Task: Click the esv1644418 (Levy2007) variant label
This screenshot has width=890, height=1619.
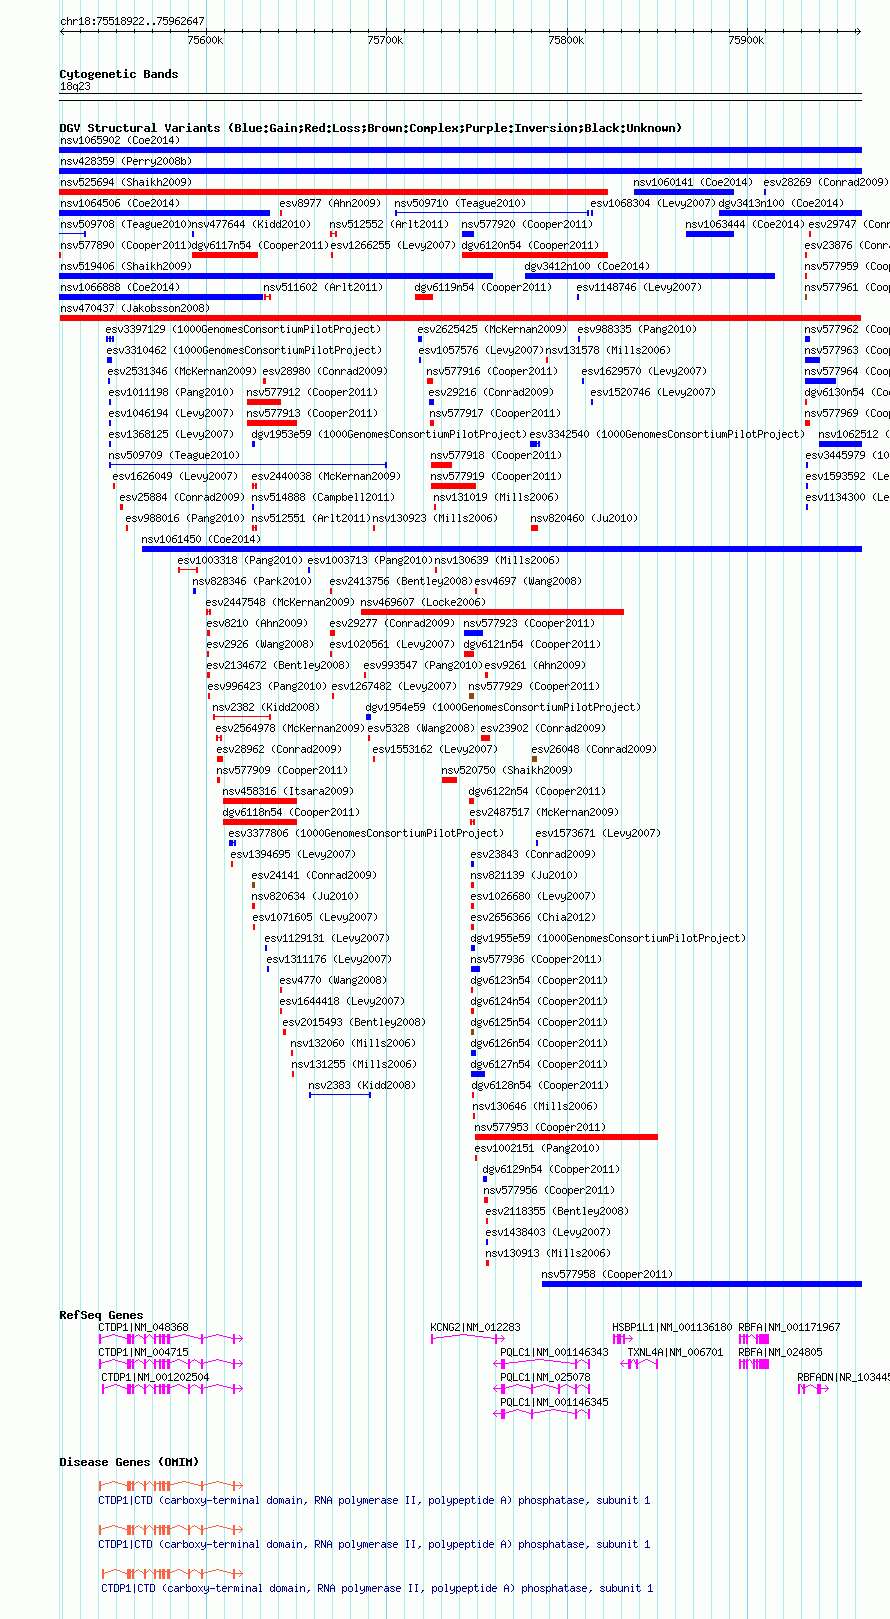Action: (342, 1001)
